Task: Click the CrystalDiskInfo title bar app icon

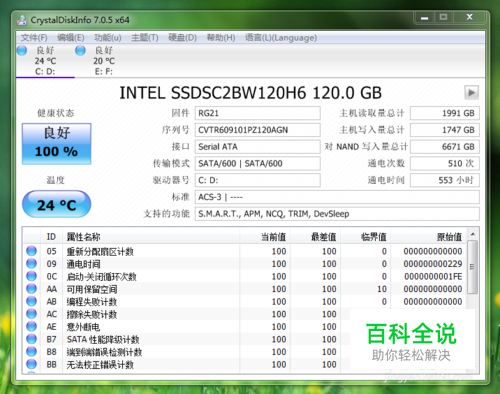Action: click(x=22, y=20)
